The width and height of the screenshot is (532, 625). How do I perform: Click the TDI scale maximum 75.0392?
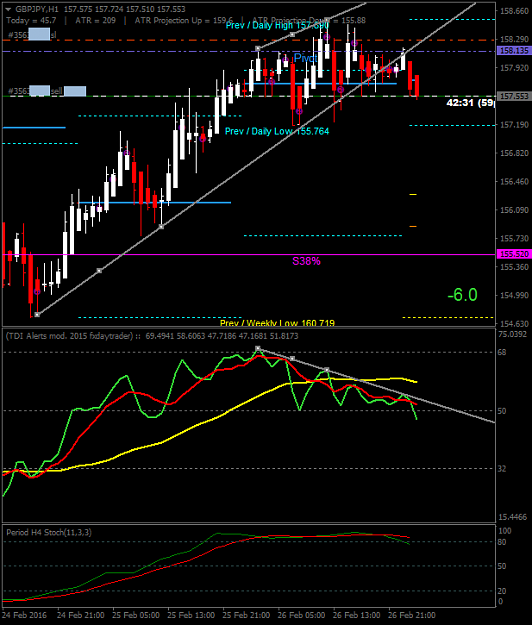[512, 334]
